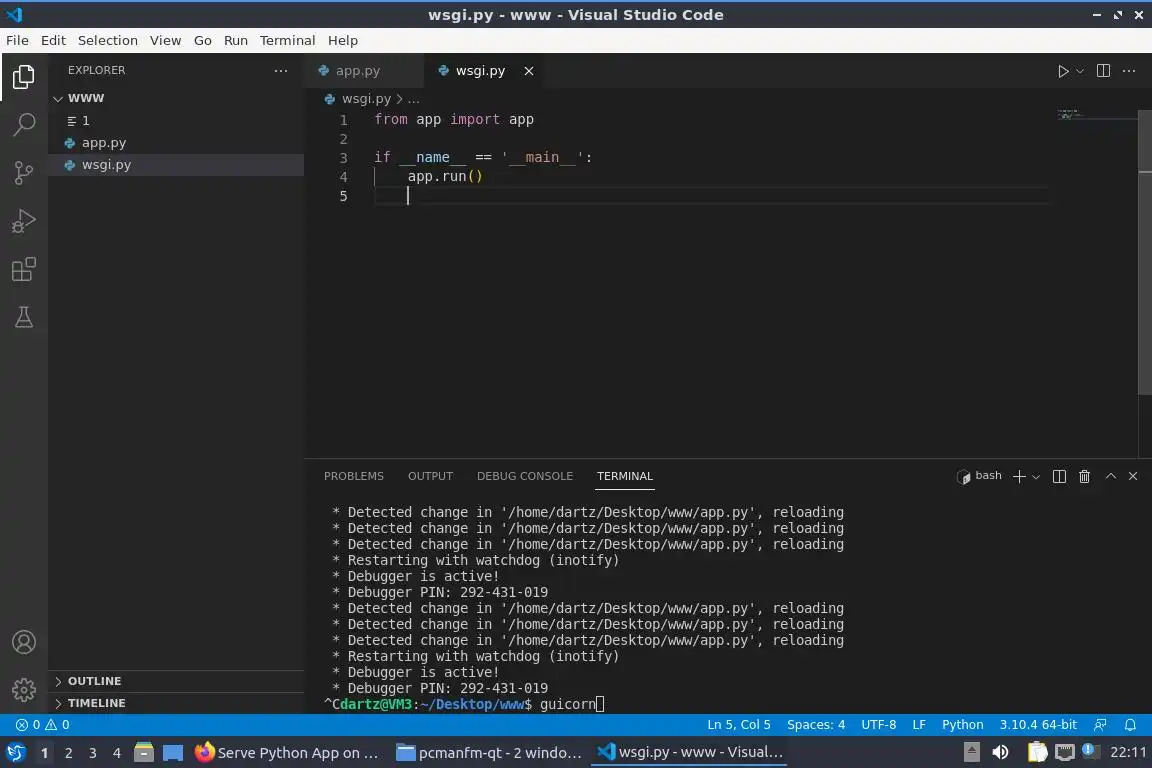Expand the TIMELINE section
Screen dimensions: 1152x768
[176, 703]
